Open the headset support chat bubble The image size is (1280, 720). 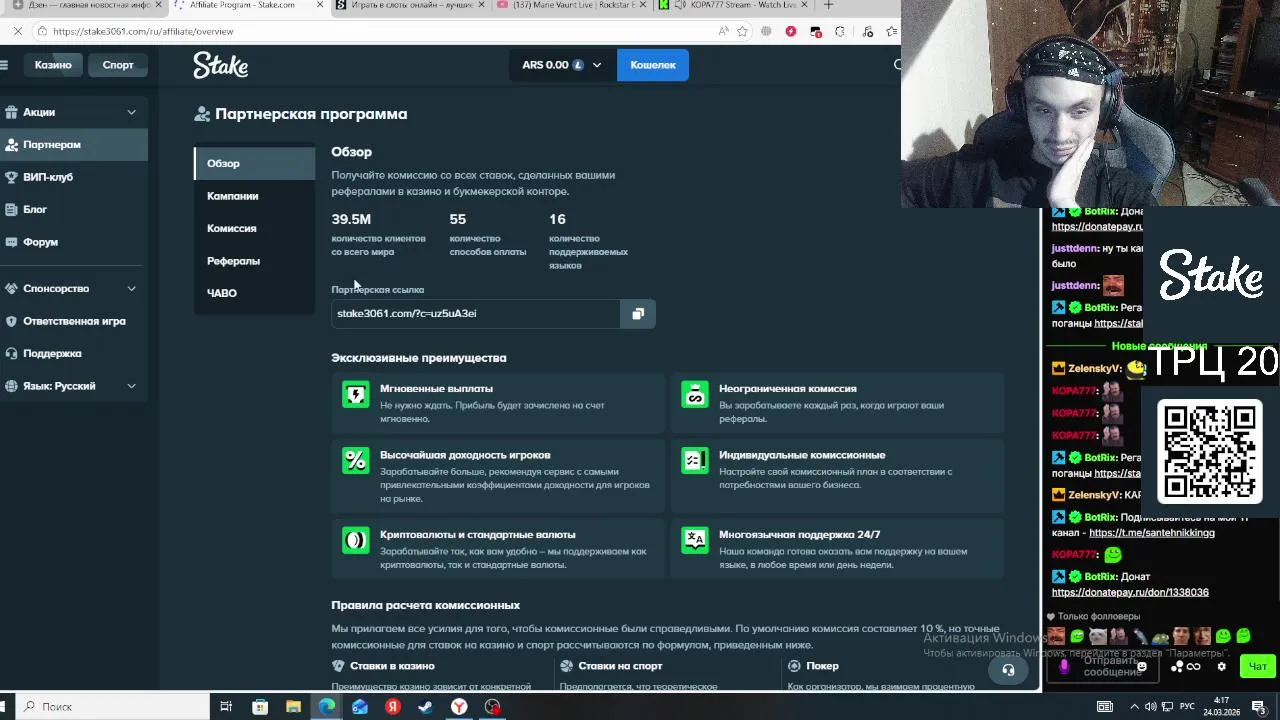click(x=1008, y=670)
